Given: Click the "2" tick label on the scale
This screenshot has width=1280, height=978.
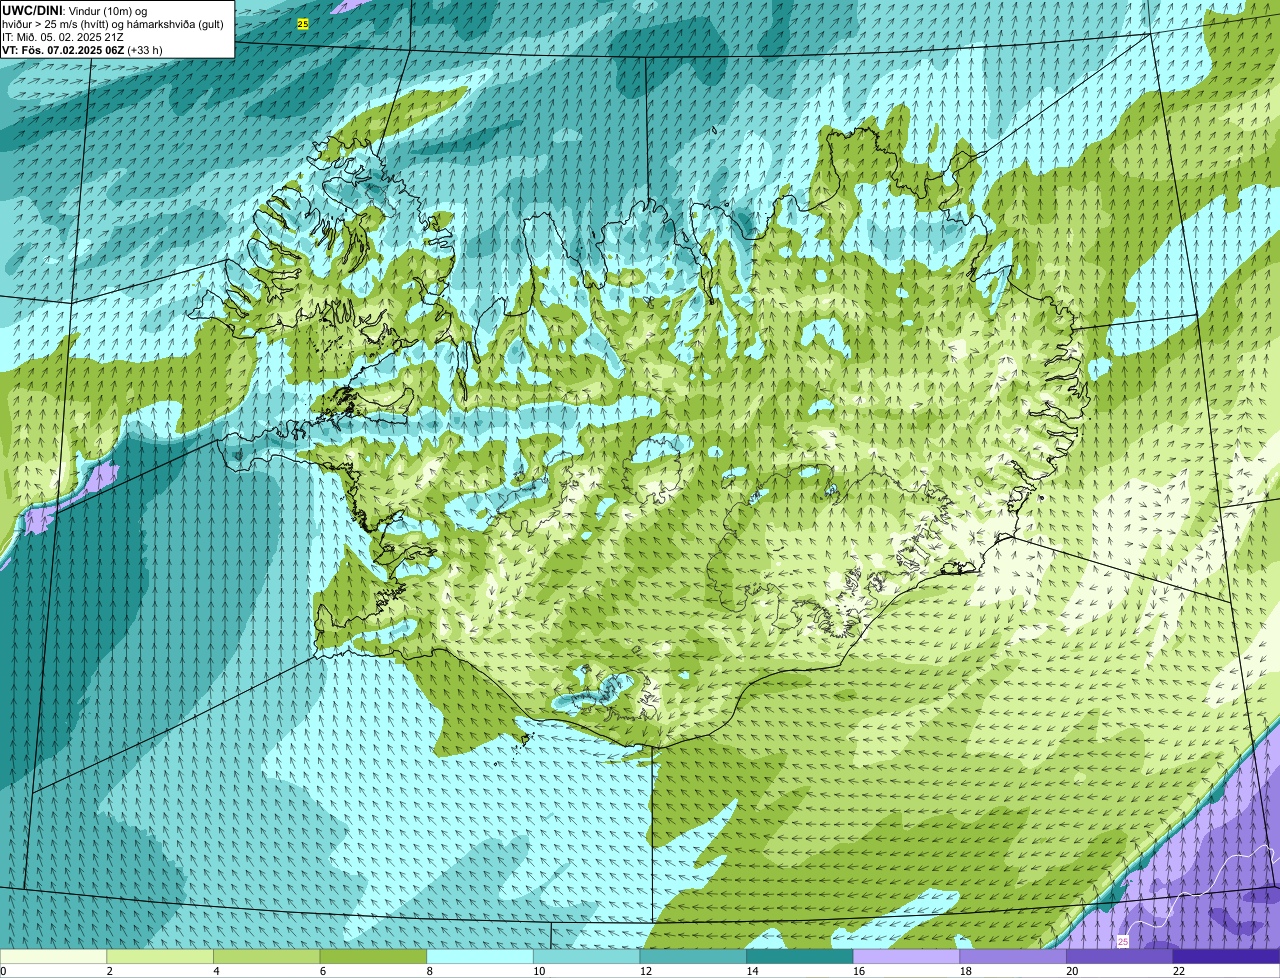Looking at the screenshot, I should [x=109, y=971].
